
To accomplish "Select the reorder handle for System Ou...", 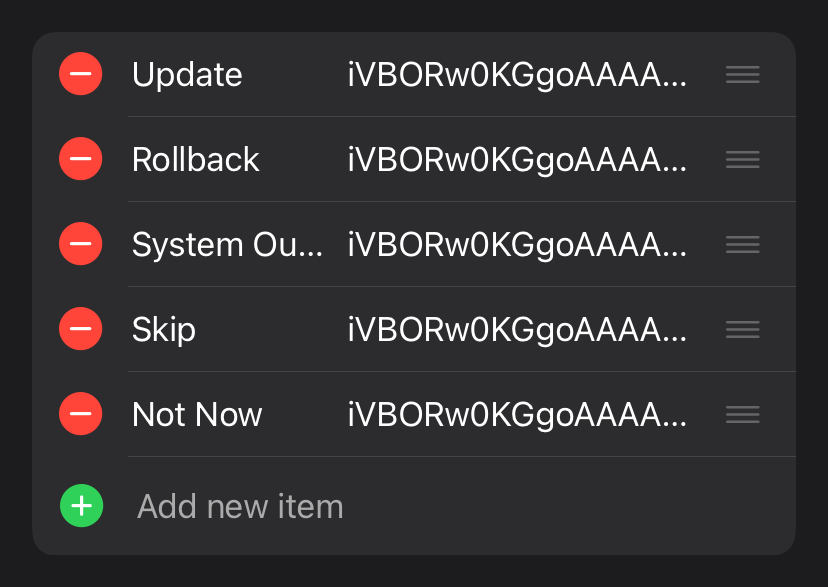I will [742, 244].
